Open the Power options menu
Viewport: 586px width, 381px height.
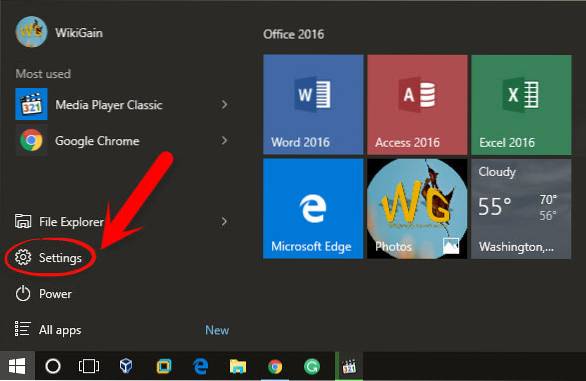click(x=43, y=294)
